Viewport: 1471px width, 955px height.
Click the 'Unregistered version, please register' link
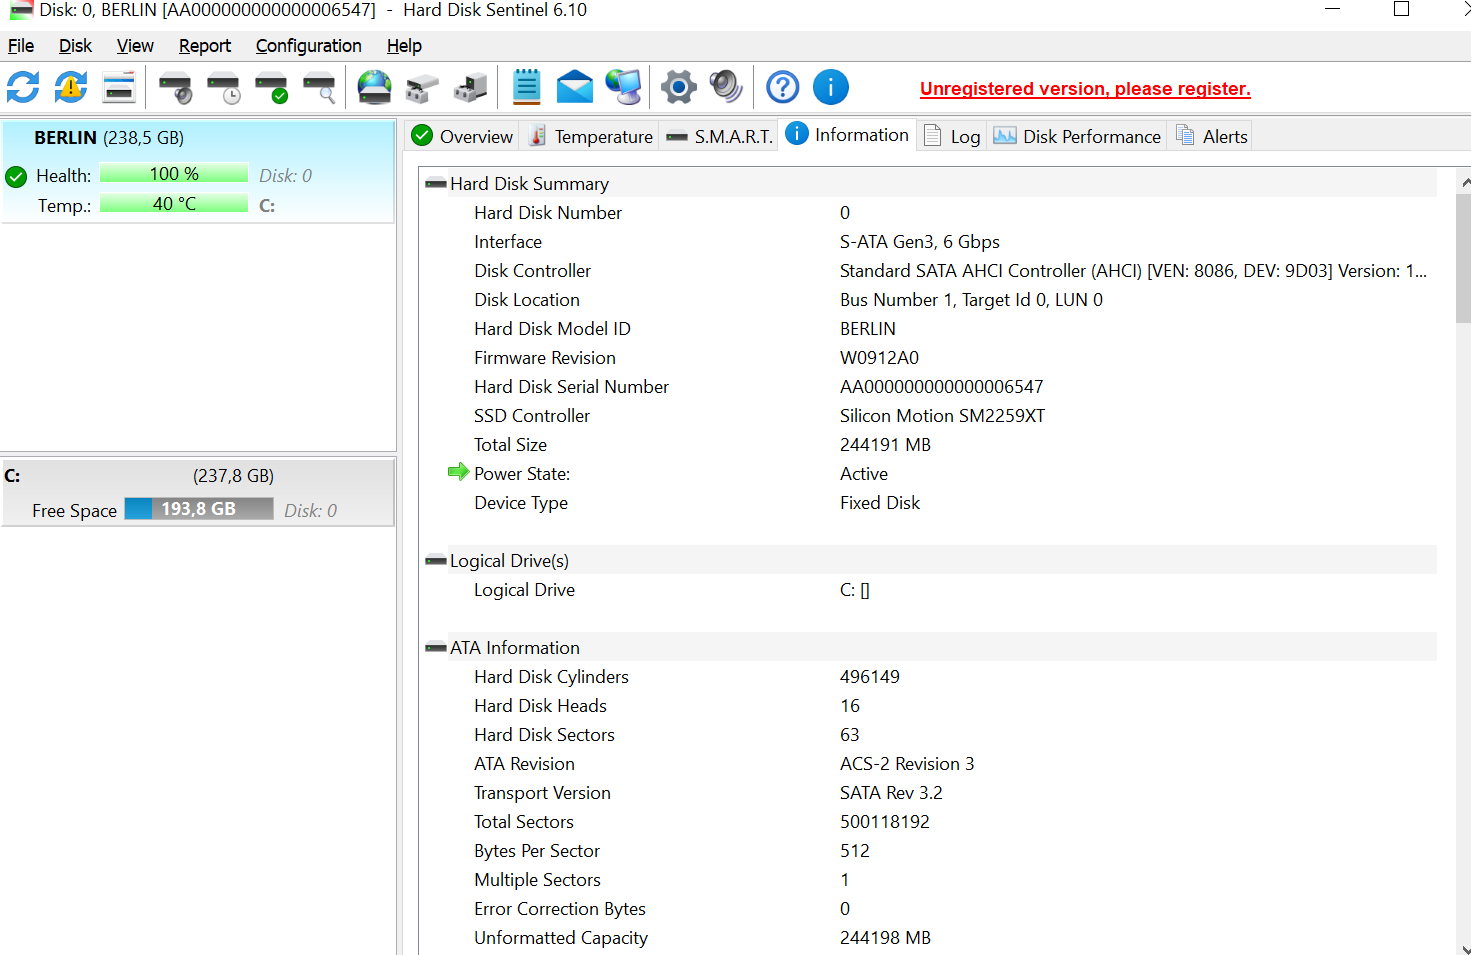[x=1084, y=89]
